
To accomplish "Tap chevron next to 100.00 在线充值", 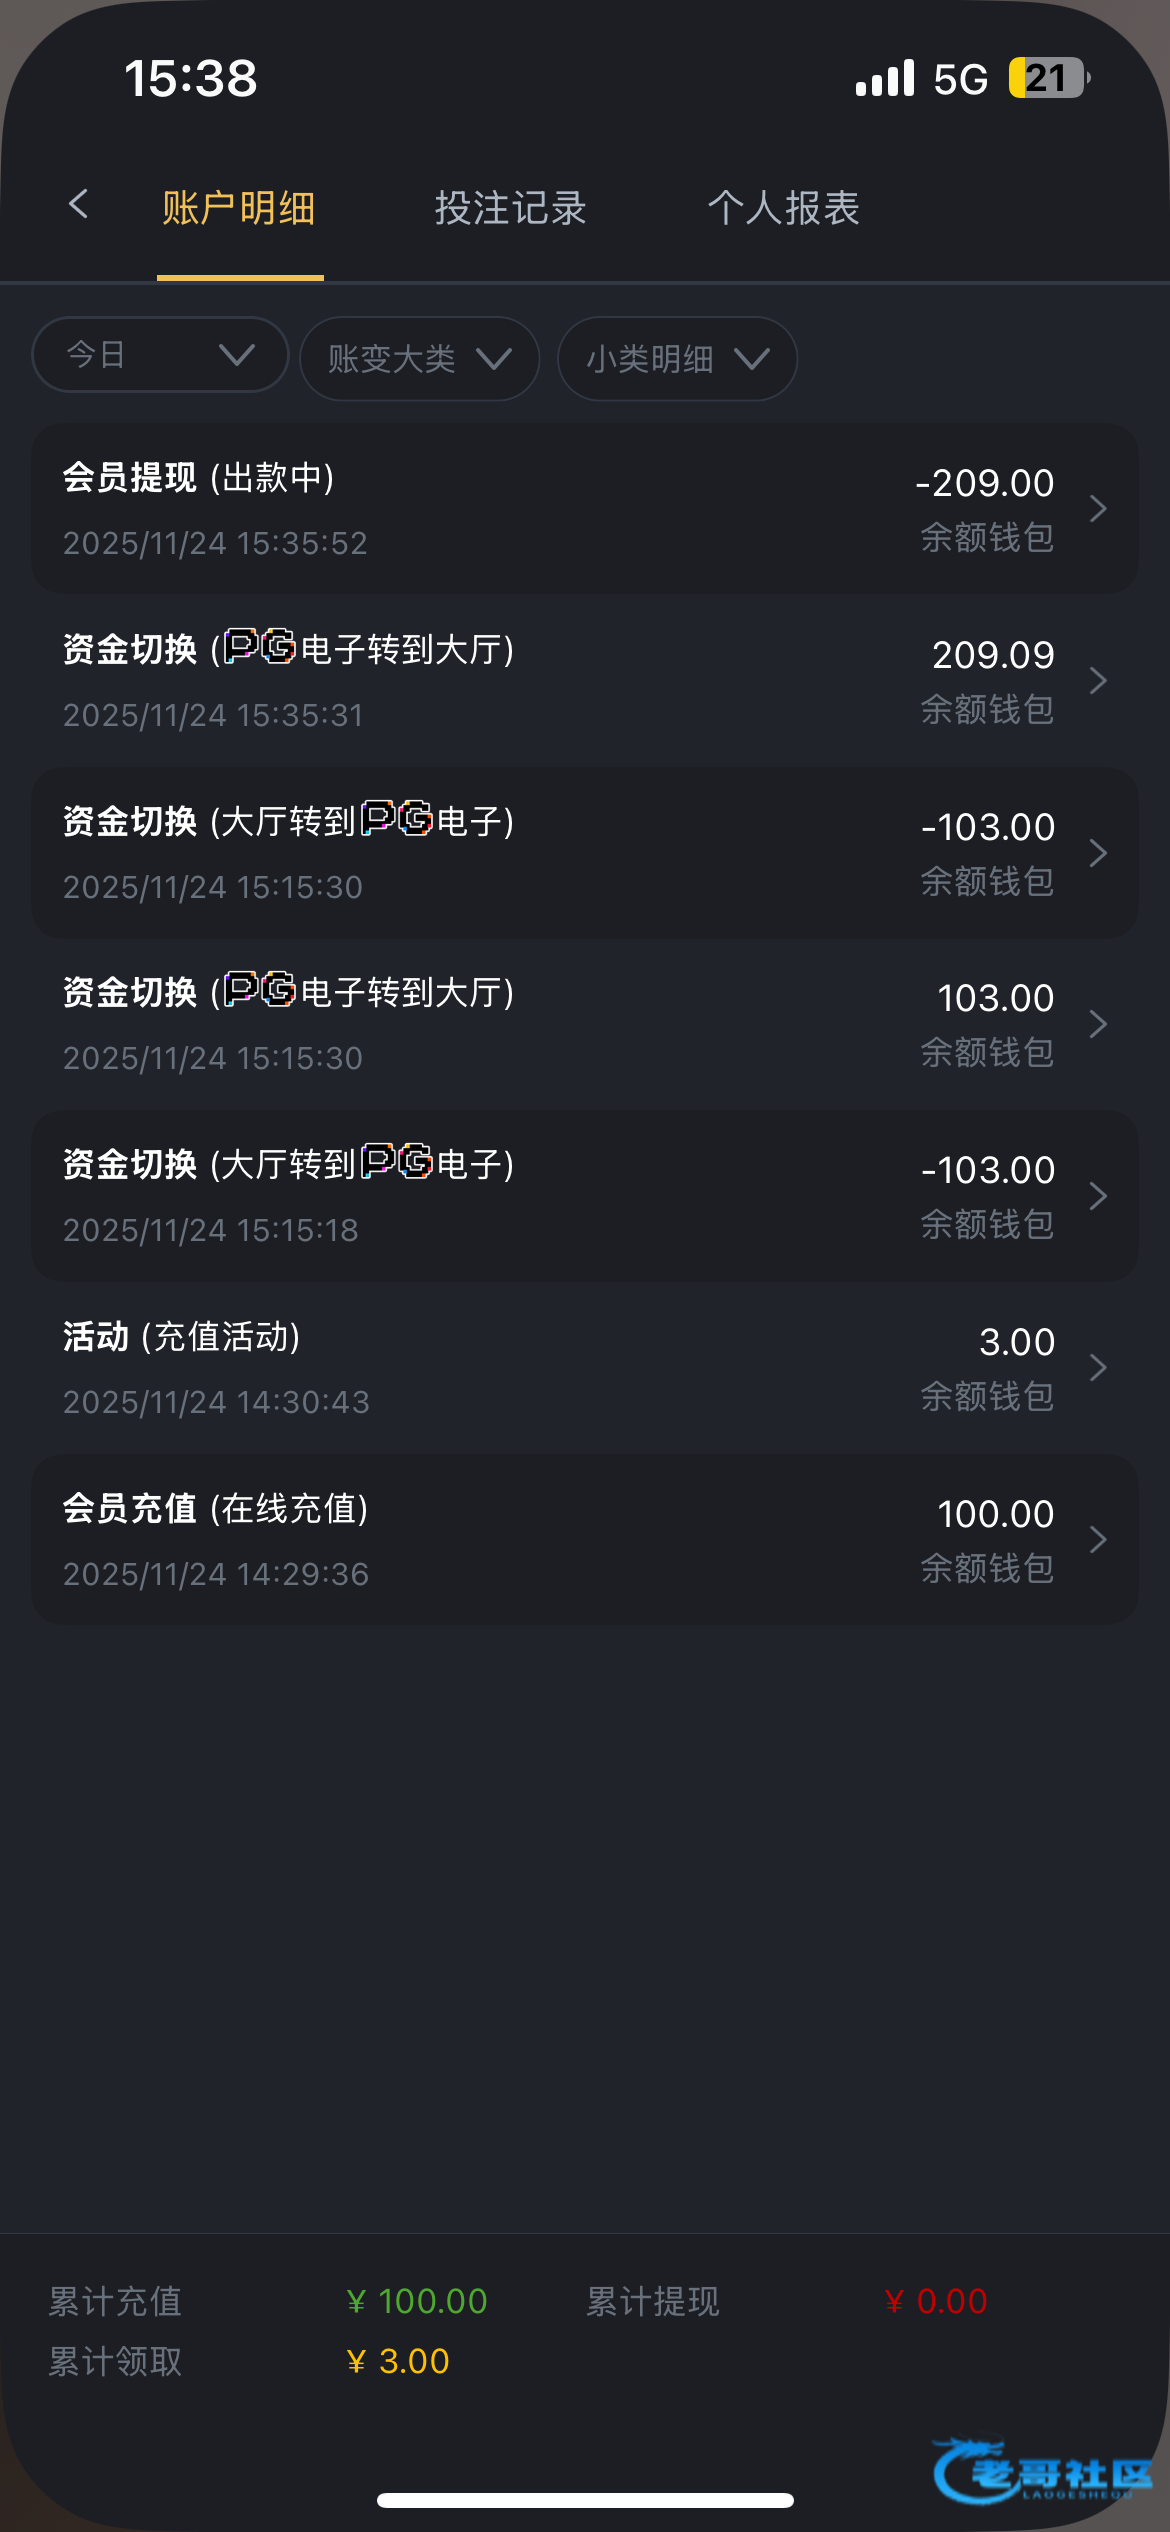I will pos(1098,1540).
